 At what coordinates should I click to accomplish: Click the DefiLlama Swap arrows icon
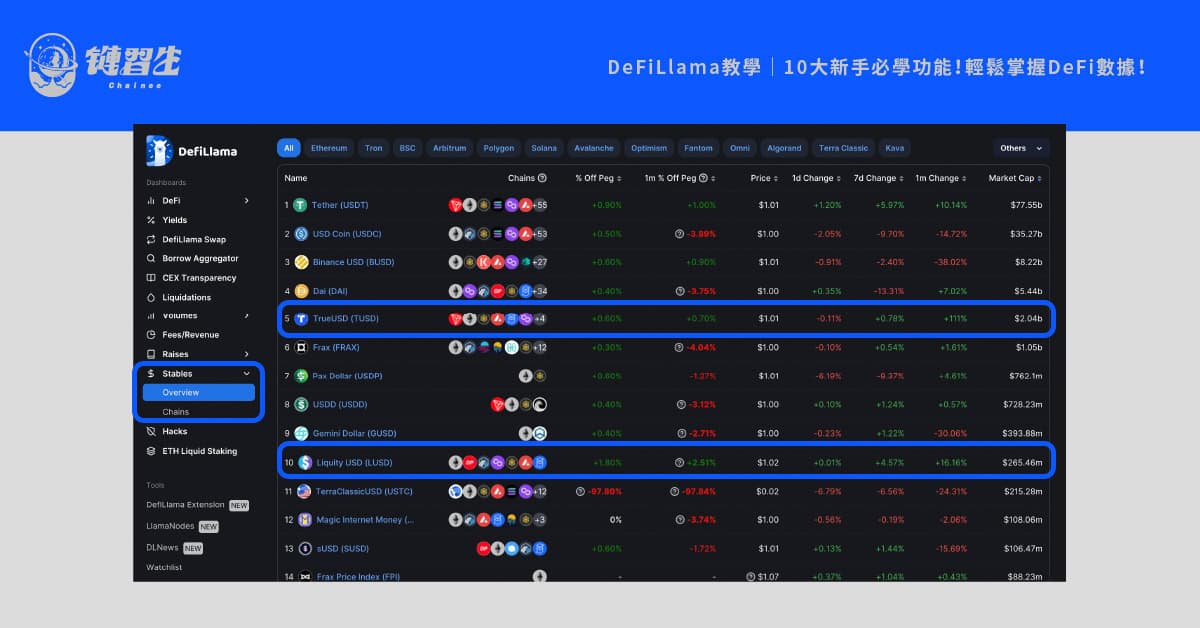[x=151, y=240]
